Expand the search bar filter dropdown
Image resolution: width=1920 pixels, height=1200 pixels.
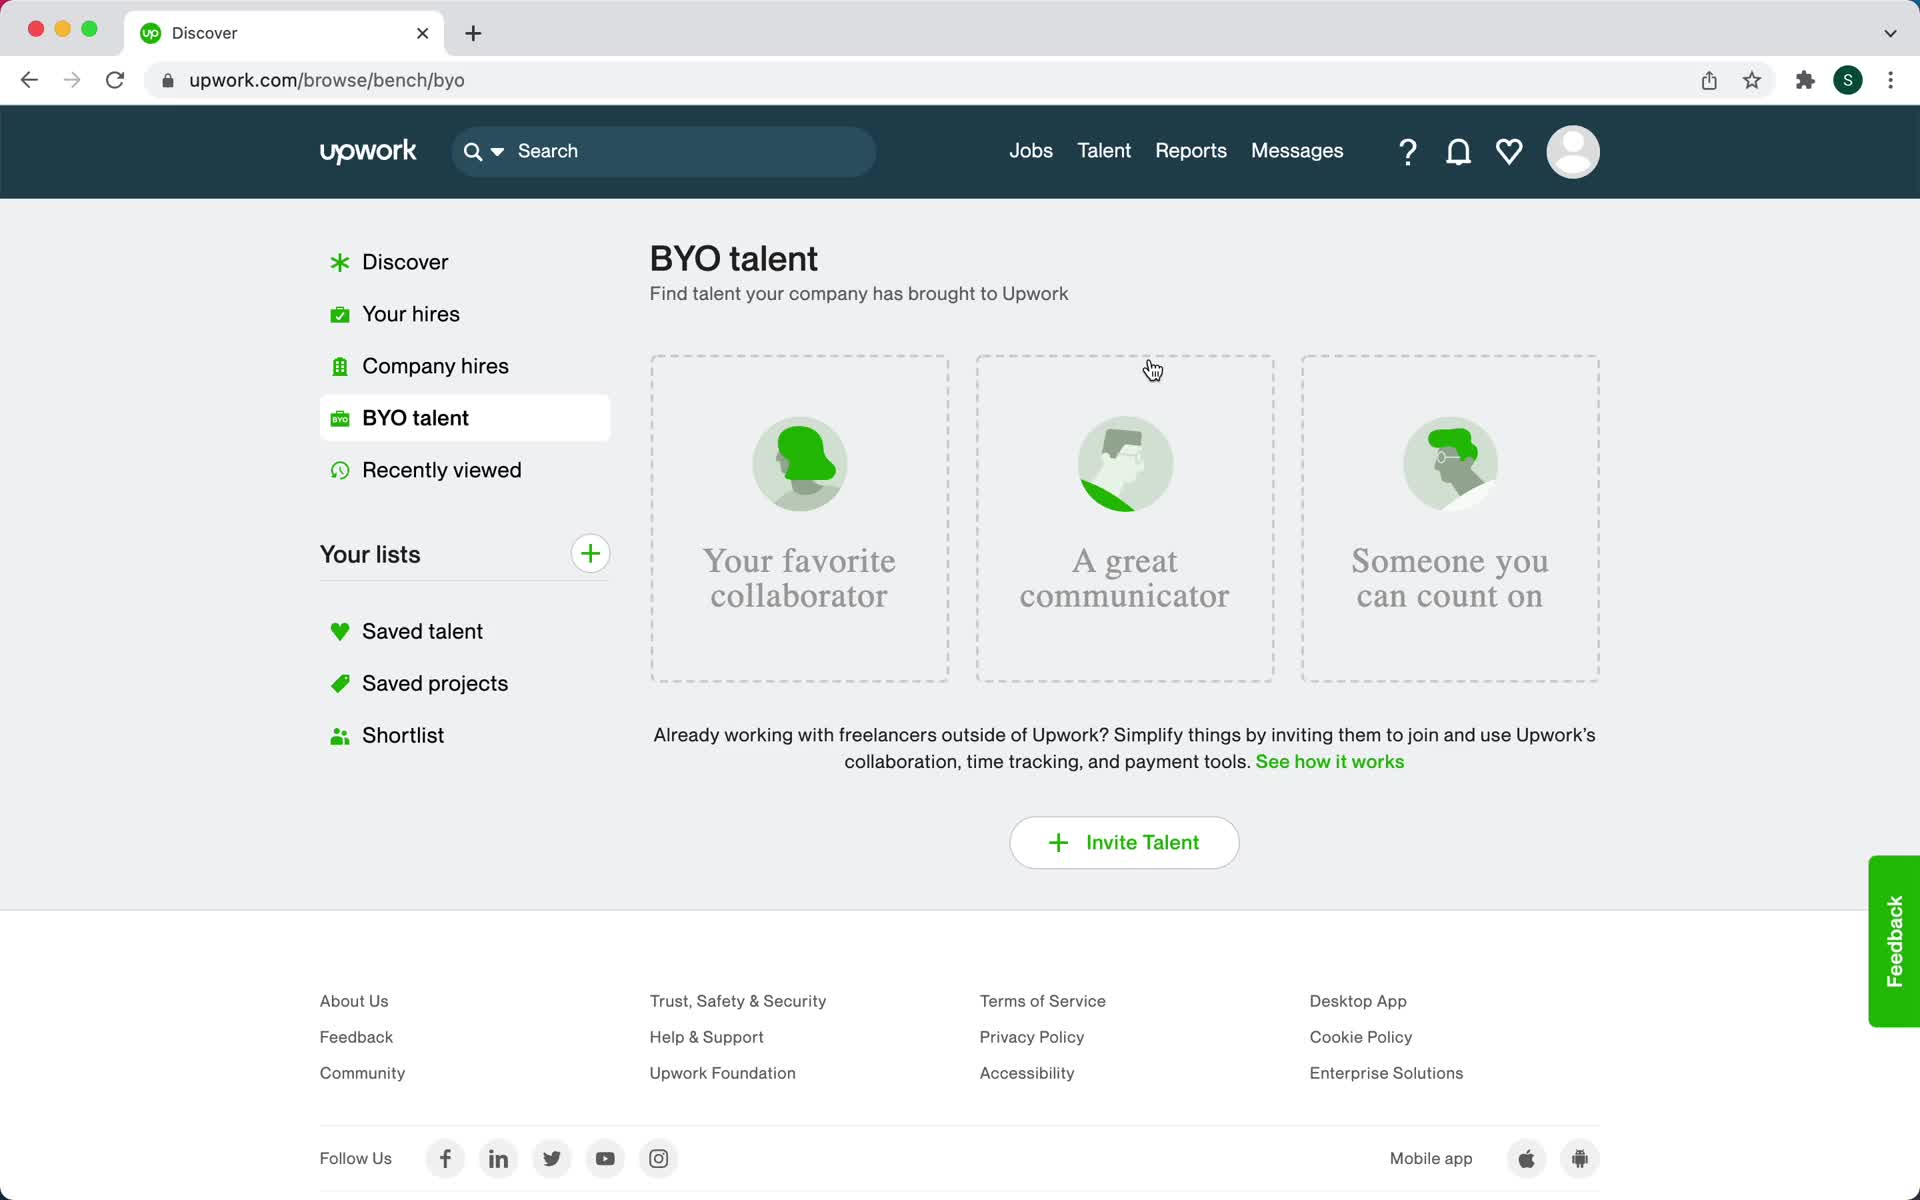(x=496, y=152)
